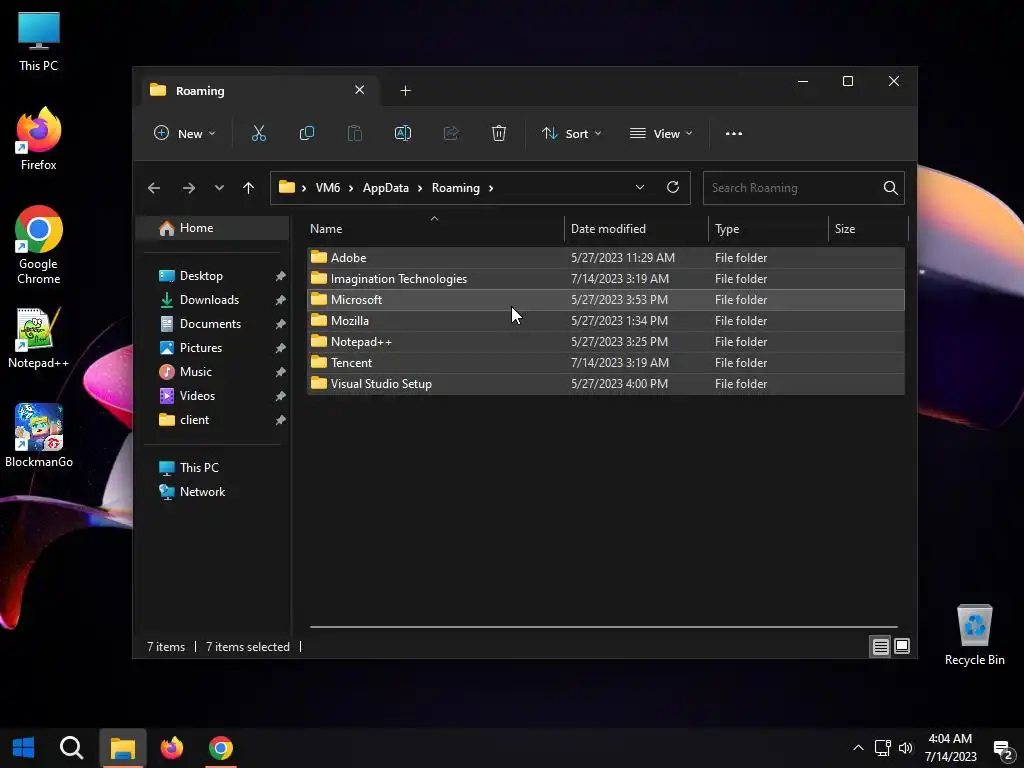The height and width of the screenshot is (768, 1024).
Task: Click the Paste clipboard icon
Action: 355,133
